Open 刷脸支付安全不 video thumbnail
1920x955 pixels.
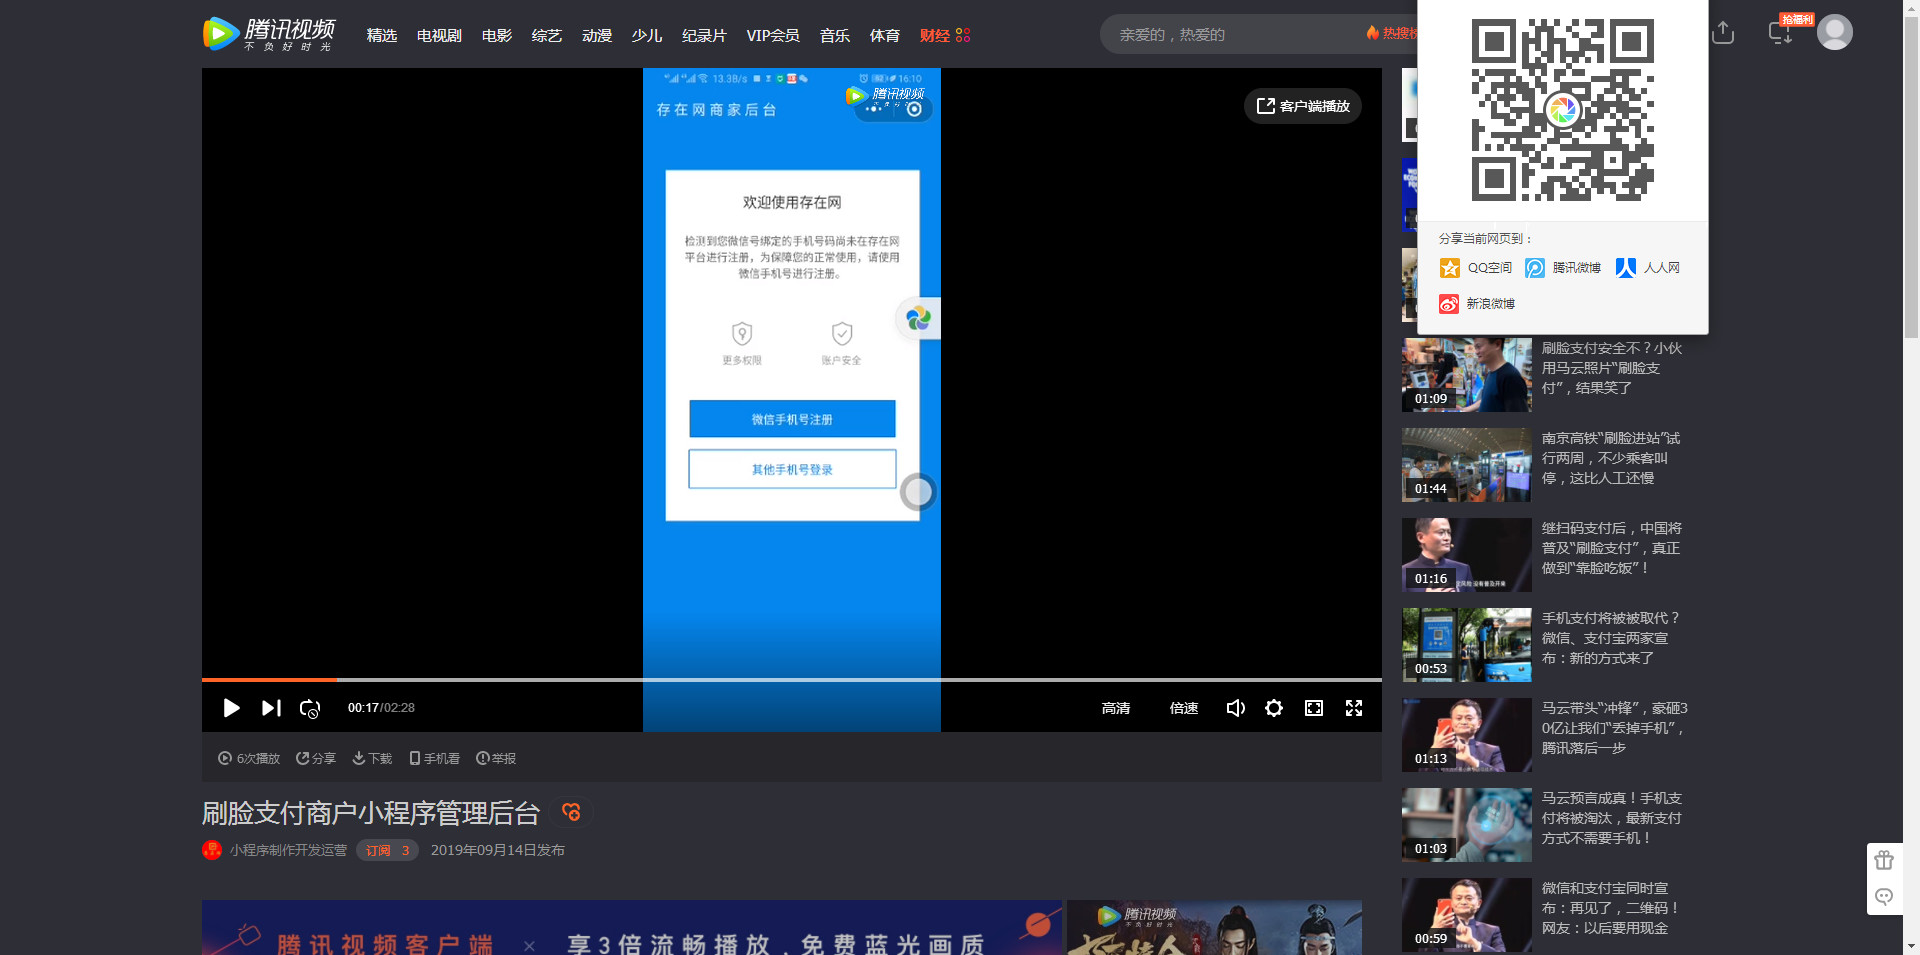point(1467,375)
